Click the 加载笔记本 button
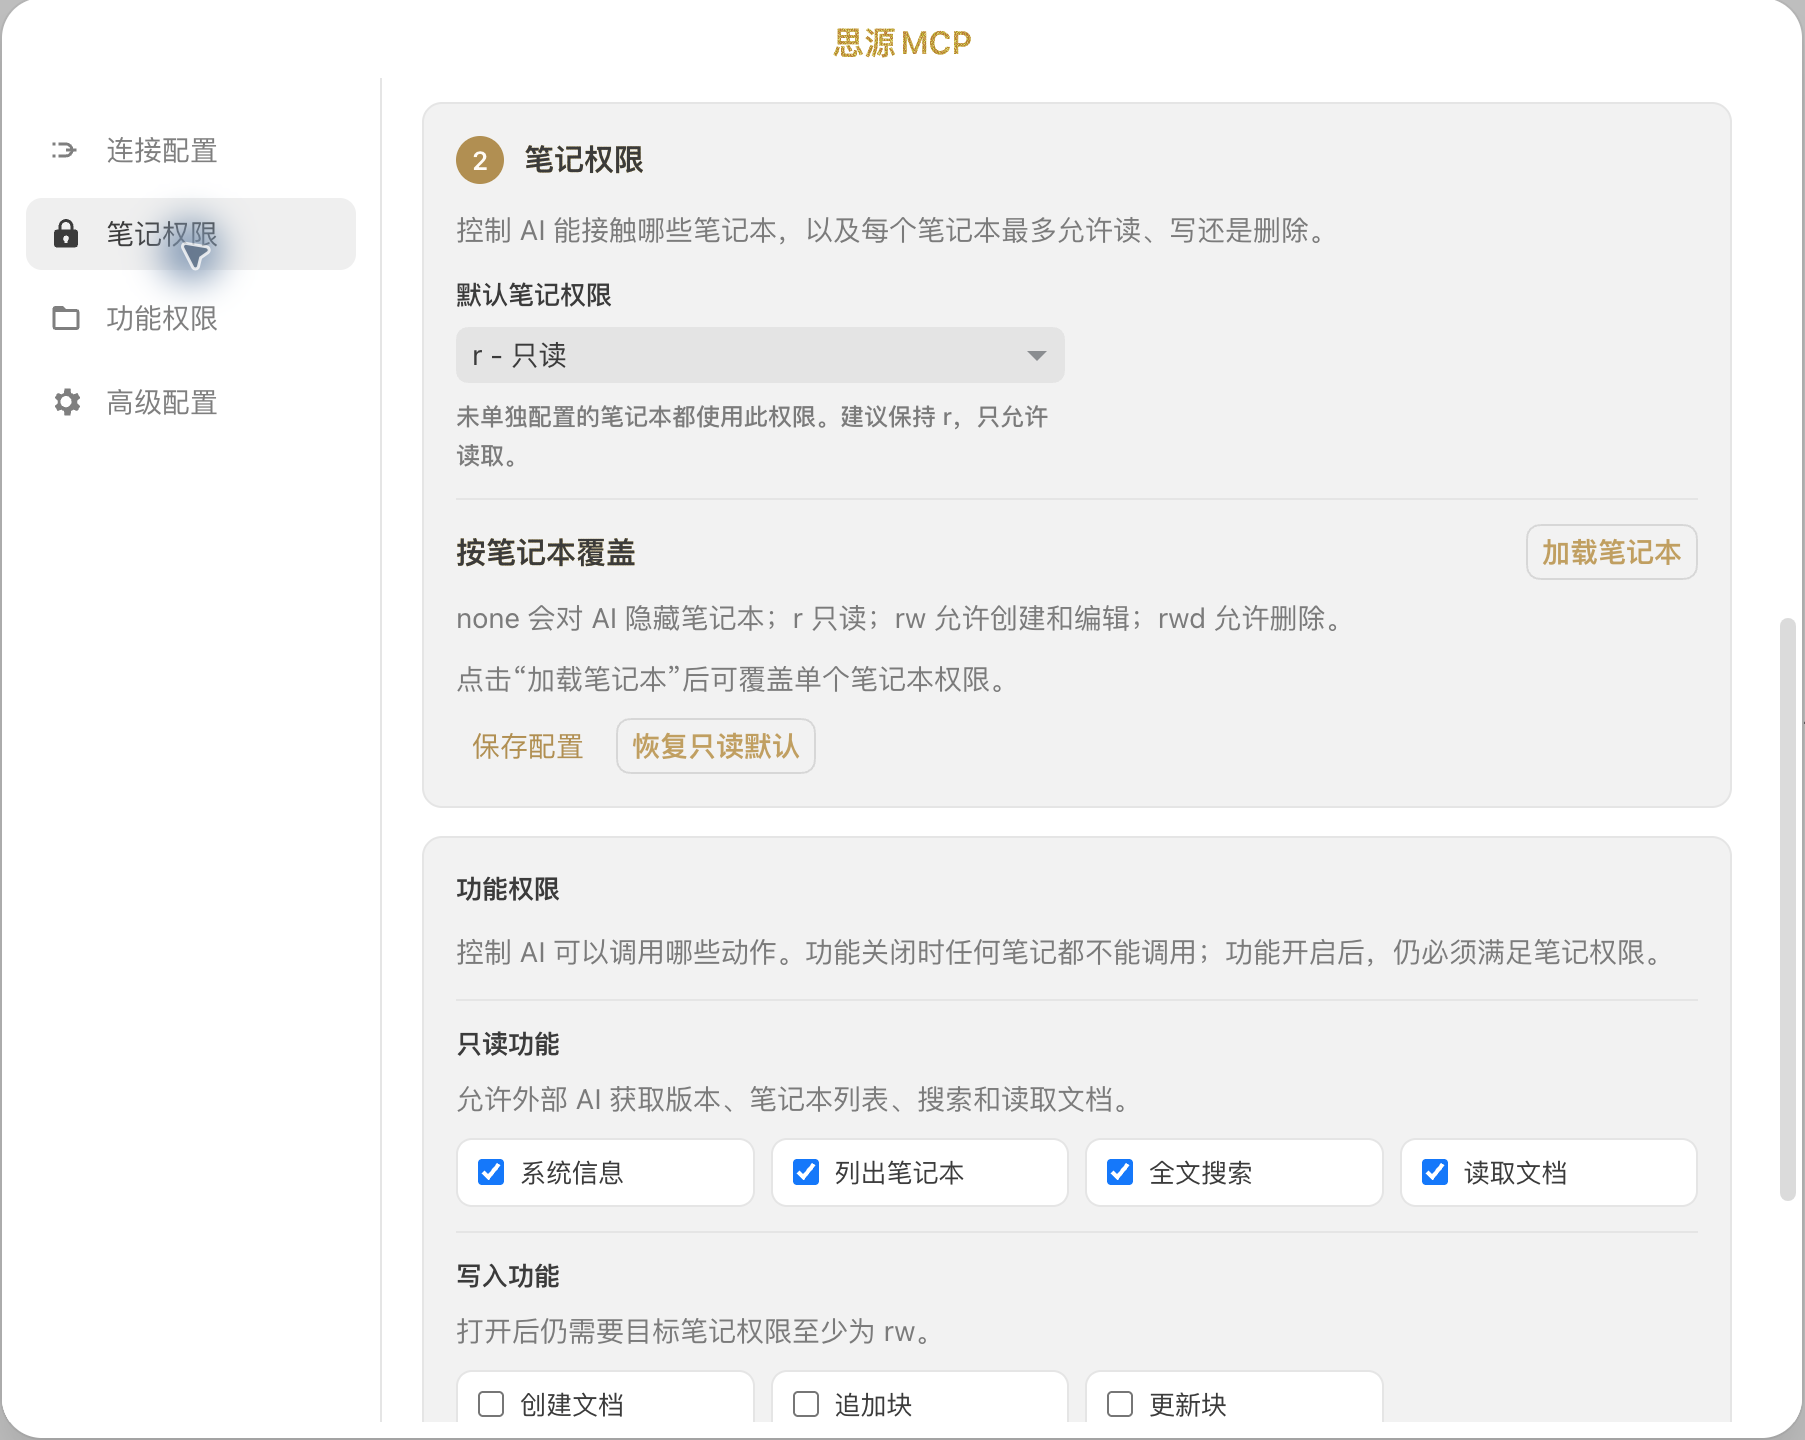Screen dimensions: 1805x1440 coord(1611,552)
